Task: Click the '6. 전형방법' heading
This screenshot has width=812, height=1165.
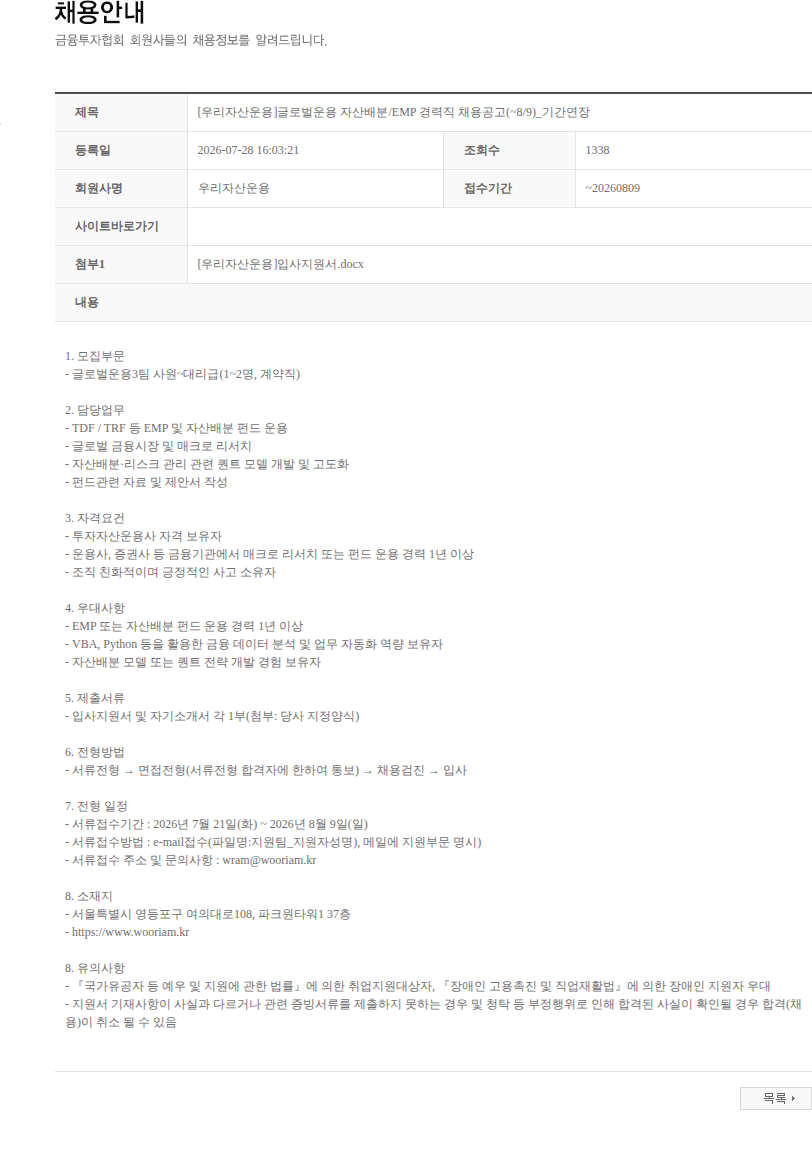Action: 94,753
